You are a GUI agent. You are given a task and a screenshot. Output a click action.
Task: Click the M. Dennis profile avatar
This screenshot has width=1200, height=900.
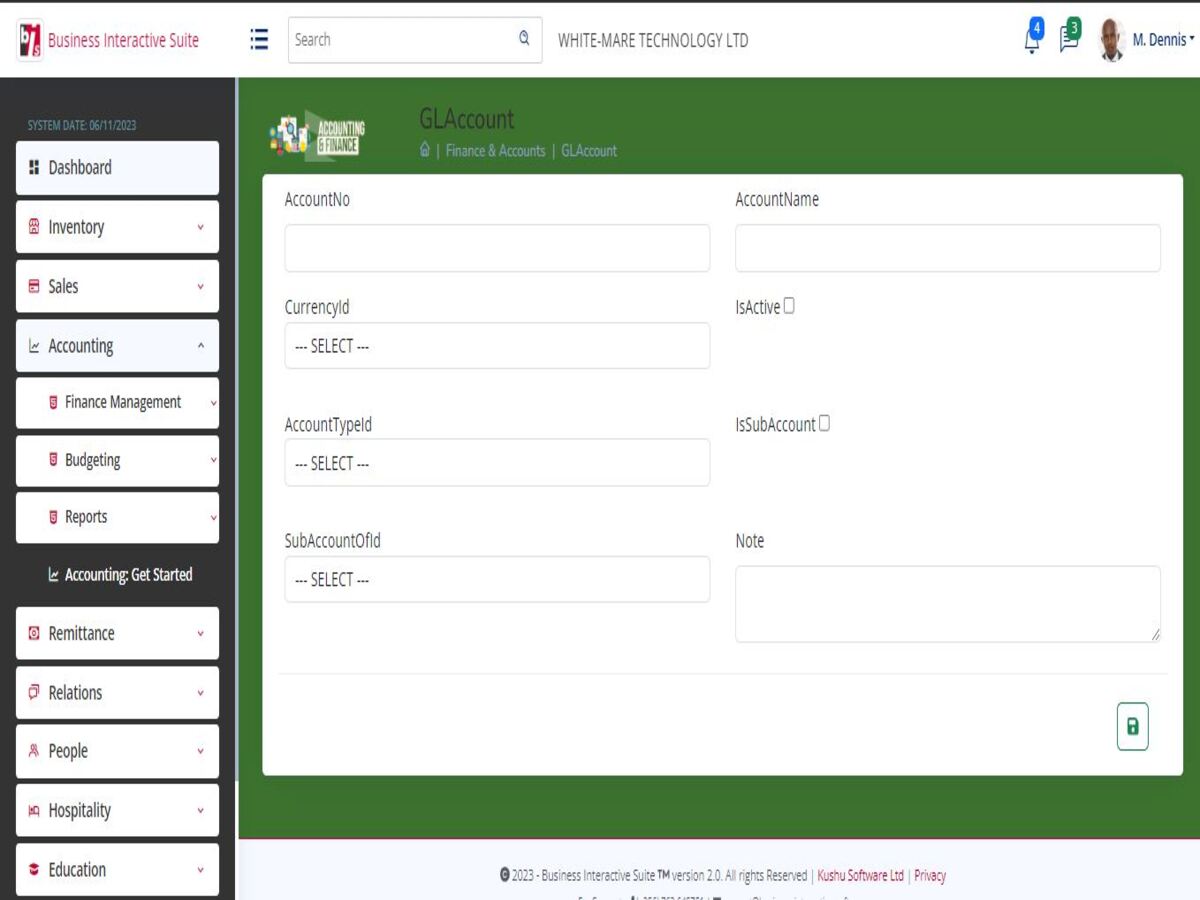pos(1111,40)
